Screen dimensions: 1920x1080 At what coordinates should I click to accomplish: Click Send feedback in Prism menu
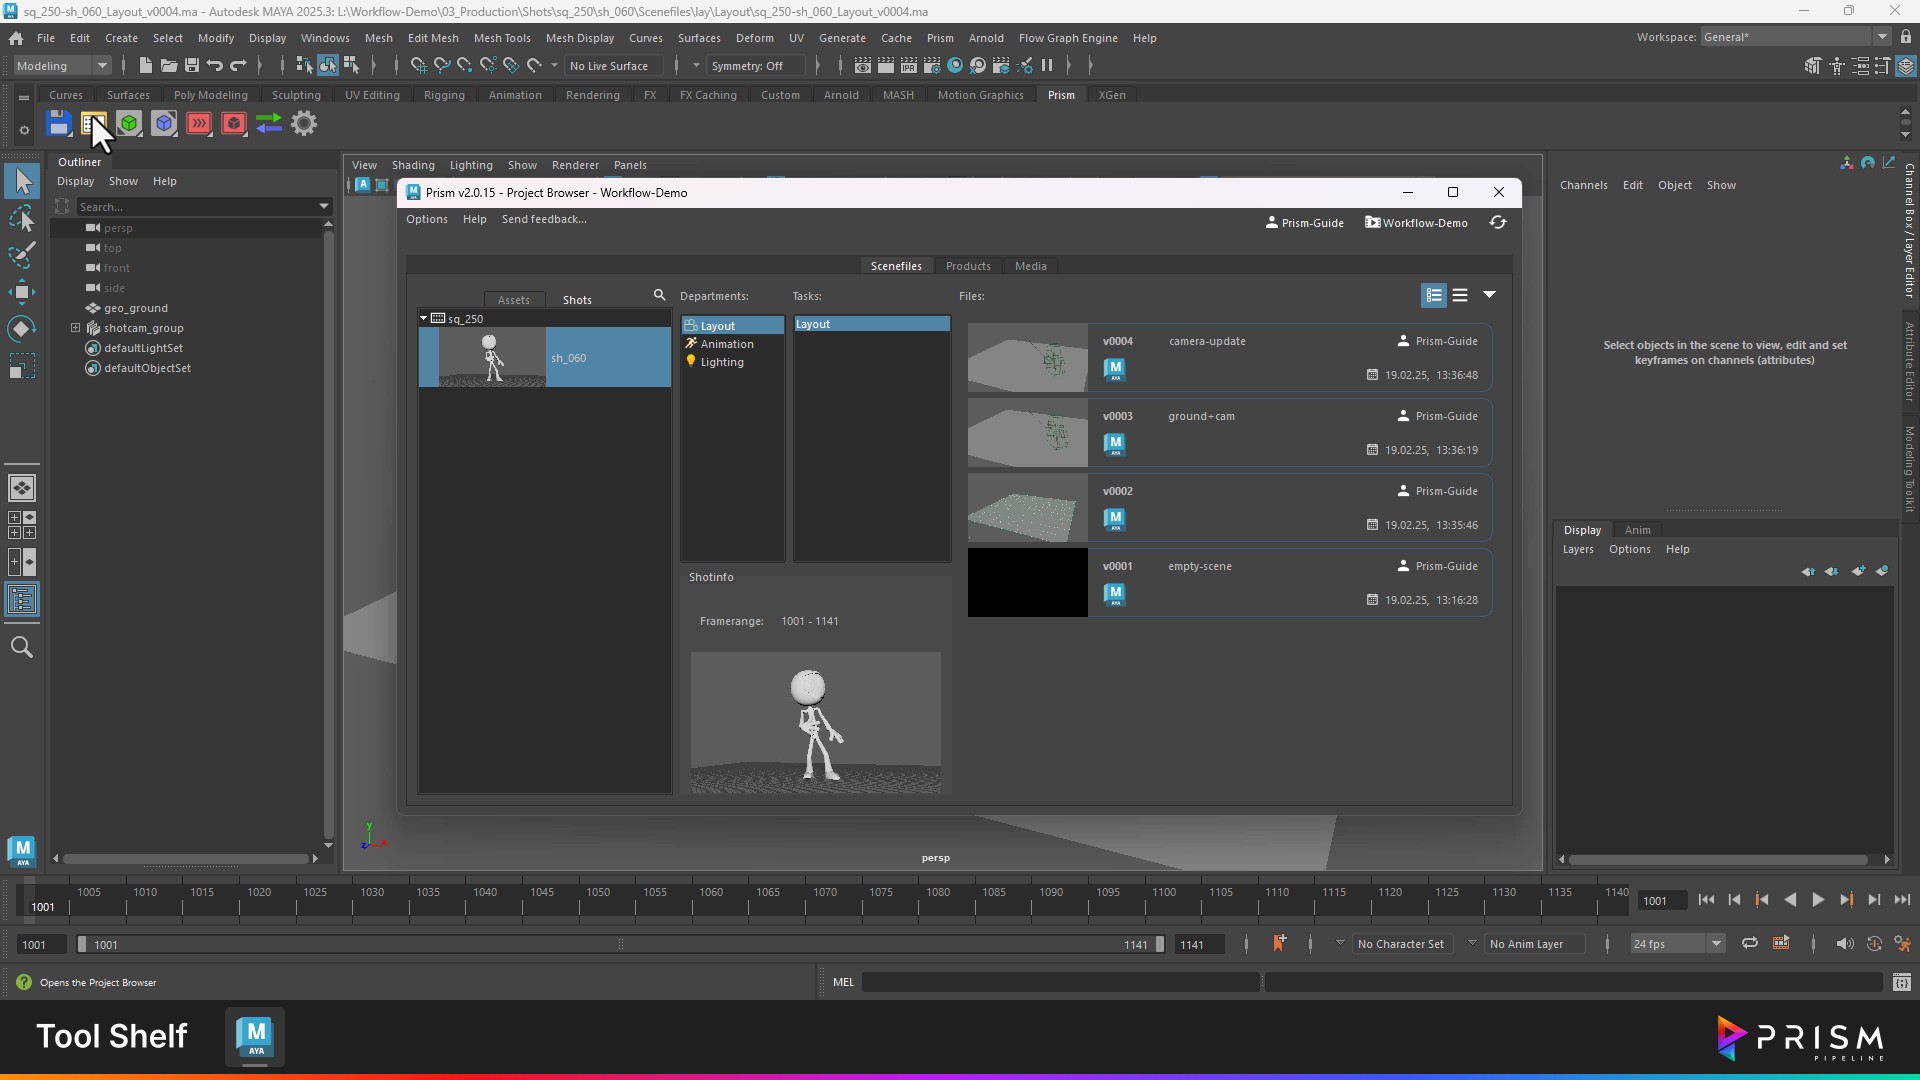[543, 219]
